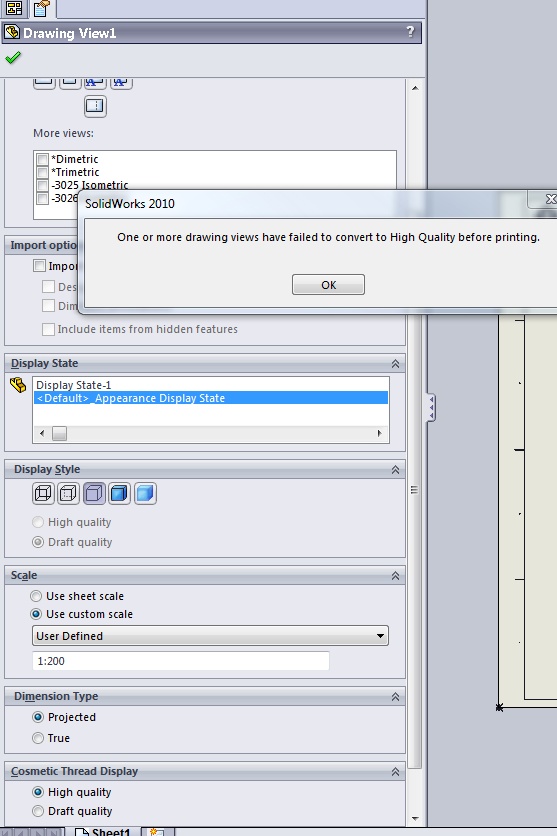Switch to the Sheet1 tab
The image size is (557, 836).
[103, 832]
